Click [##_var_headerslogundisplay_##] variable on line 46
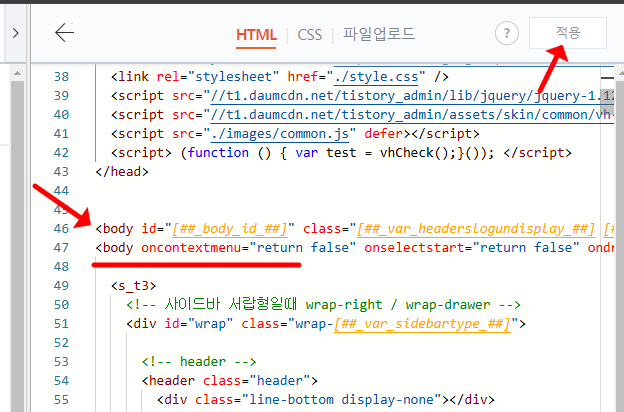 [x=476, y=229]
